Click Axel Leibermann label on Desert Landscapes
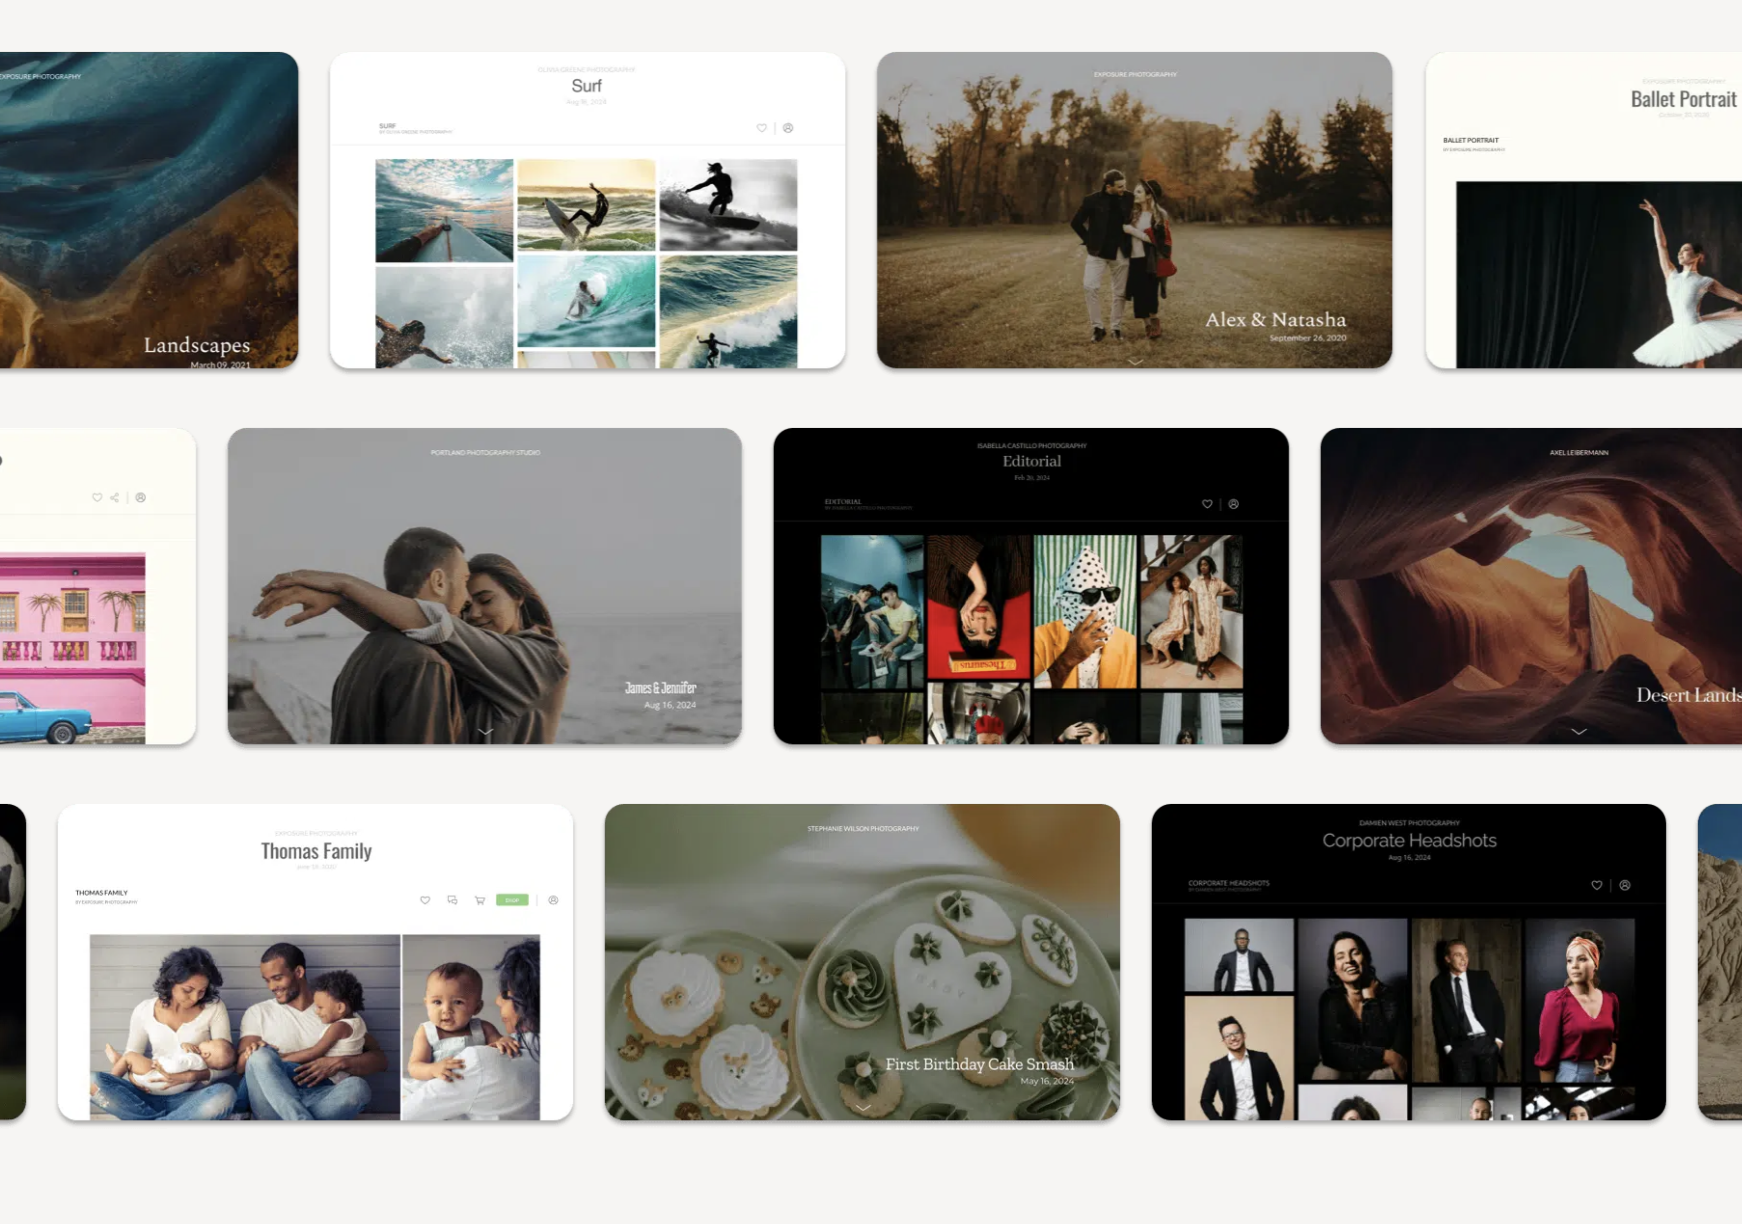Image resolution: width=1742 pixels, height=1224 pixels. coord(1579,453)
